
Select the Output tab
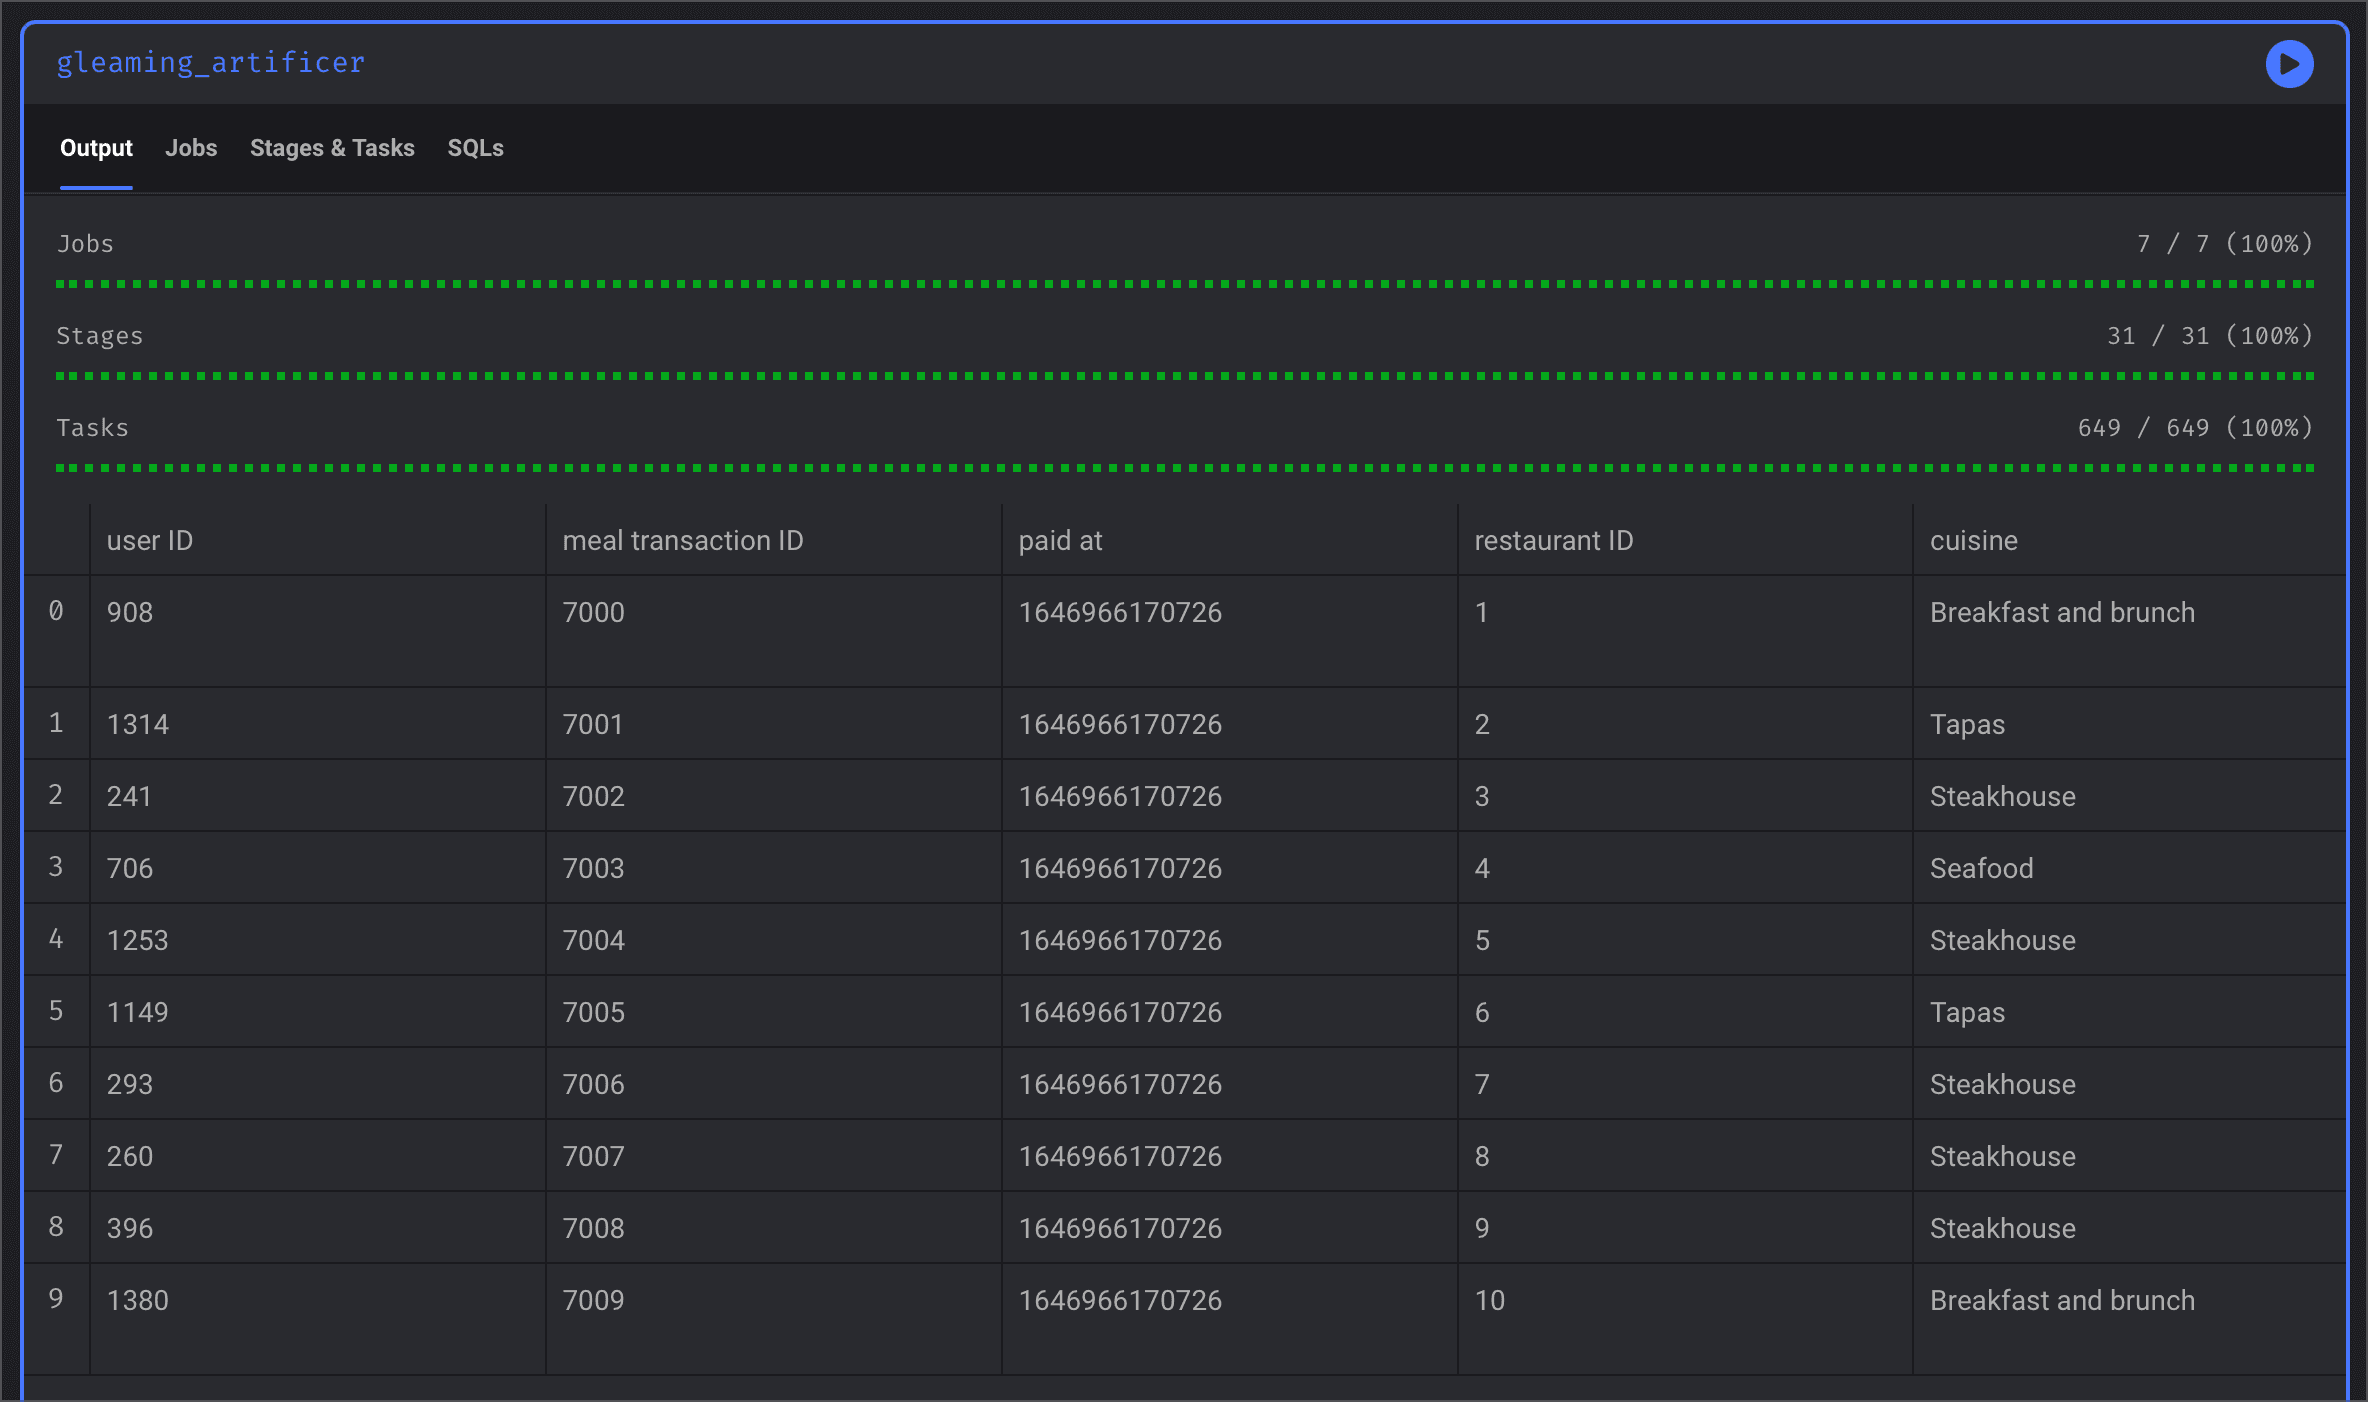[96, 148]
